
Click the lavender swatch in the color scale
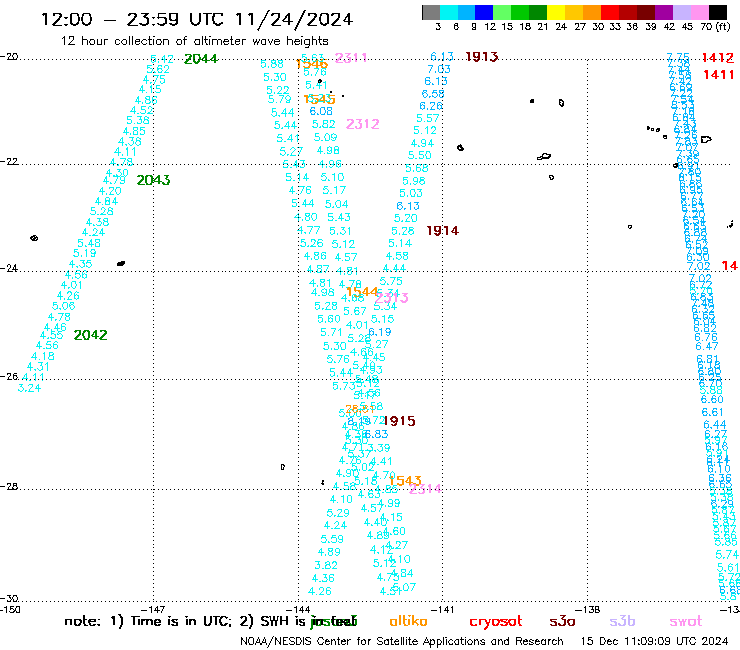click(x=682, y=12)
